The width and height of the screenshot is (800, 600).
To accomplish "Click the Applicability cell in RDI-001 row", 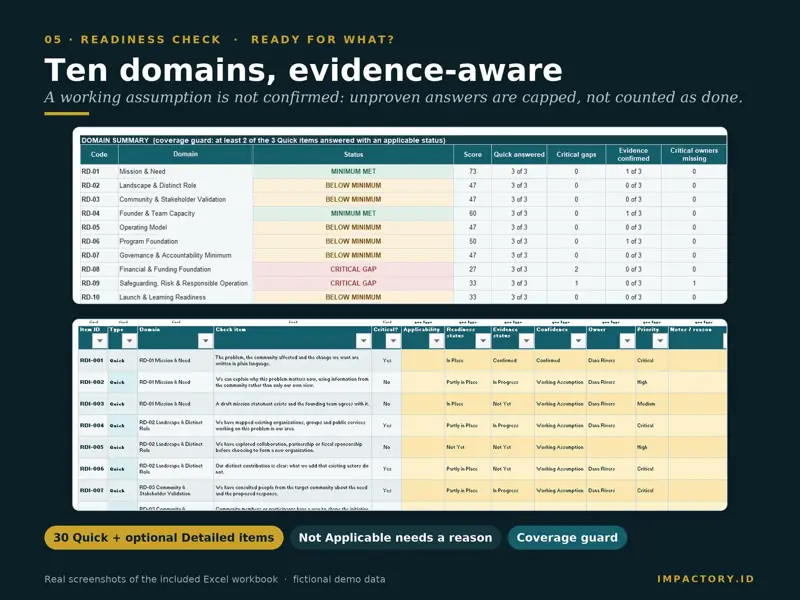I will [423, 360].
